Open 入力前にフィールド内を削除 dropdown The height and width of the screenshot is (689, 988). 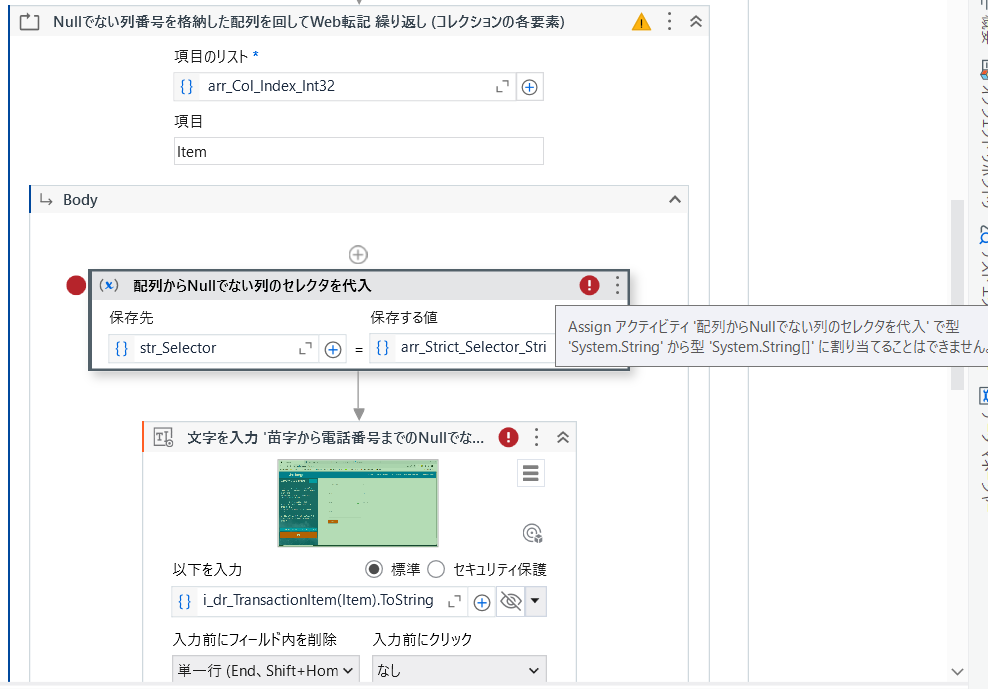(x=265, y=670)
